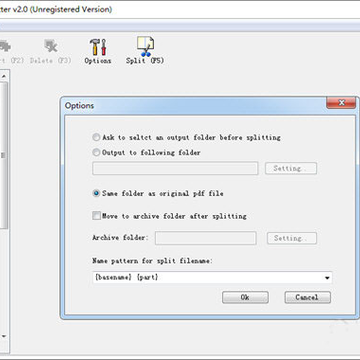Close the Options dialog
This screenshot has width=360, height=360.
click(x=341, y=103)
